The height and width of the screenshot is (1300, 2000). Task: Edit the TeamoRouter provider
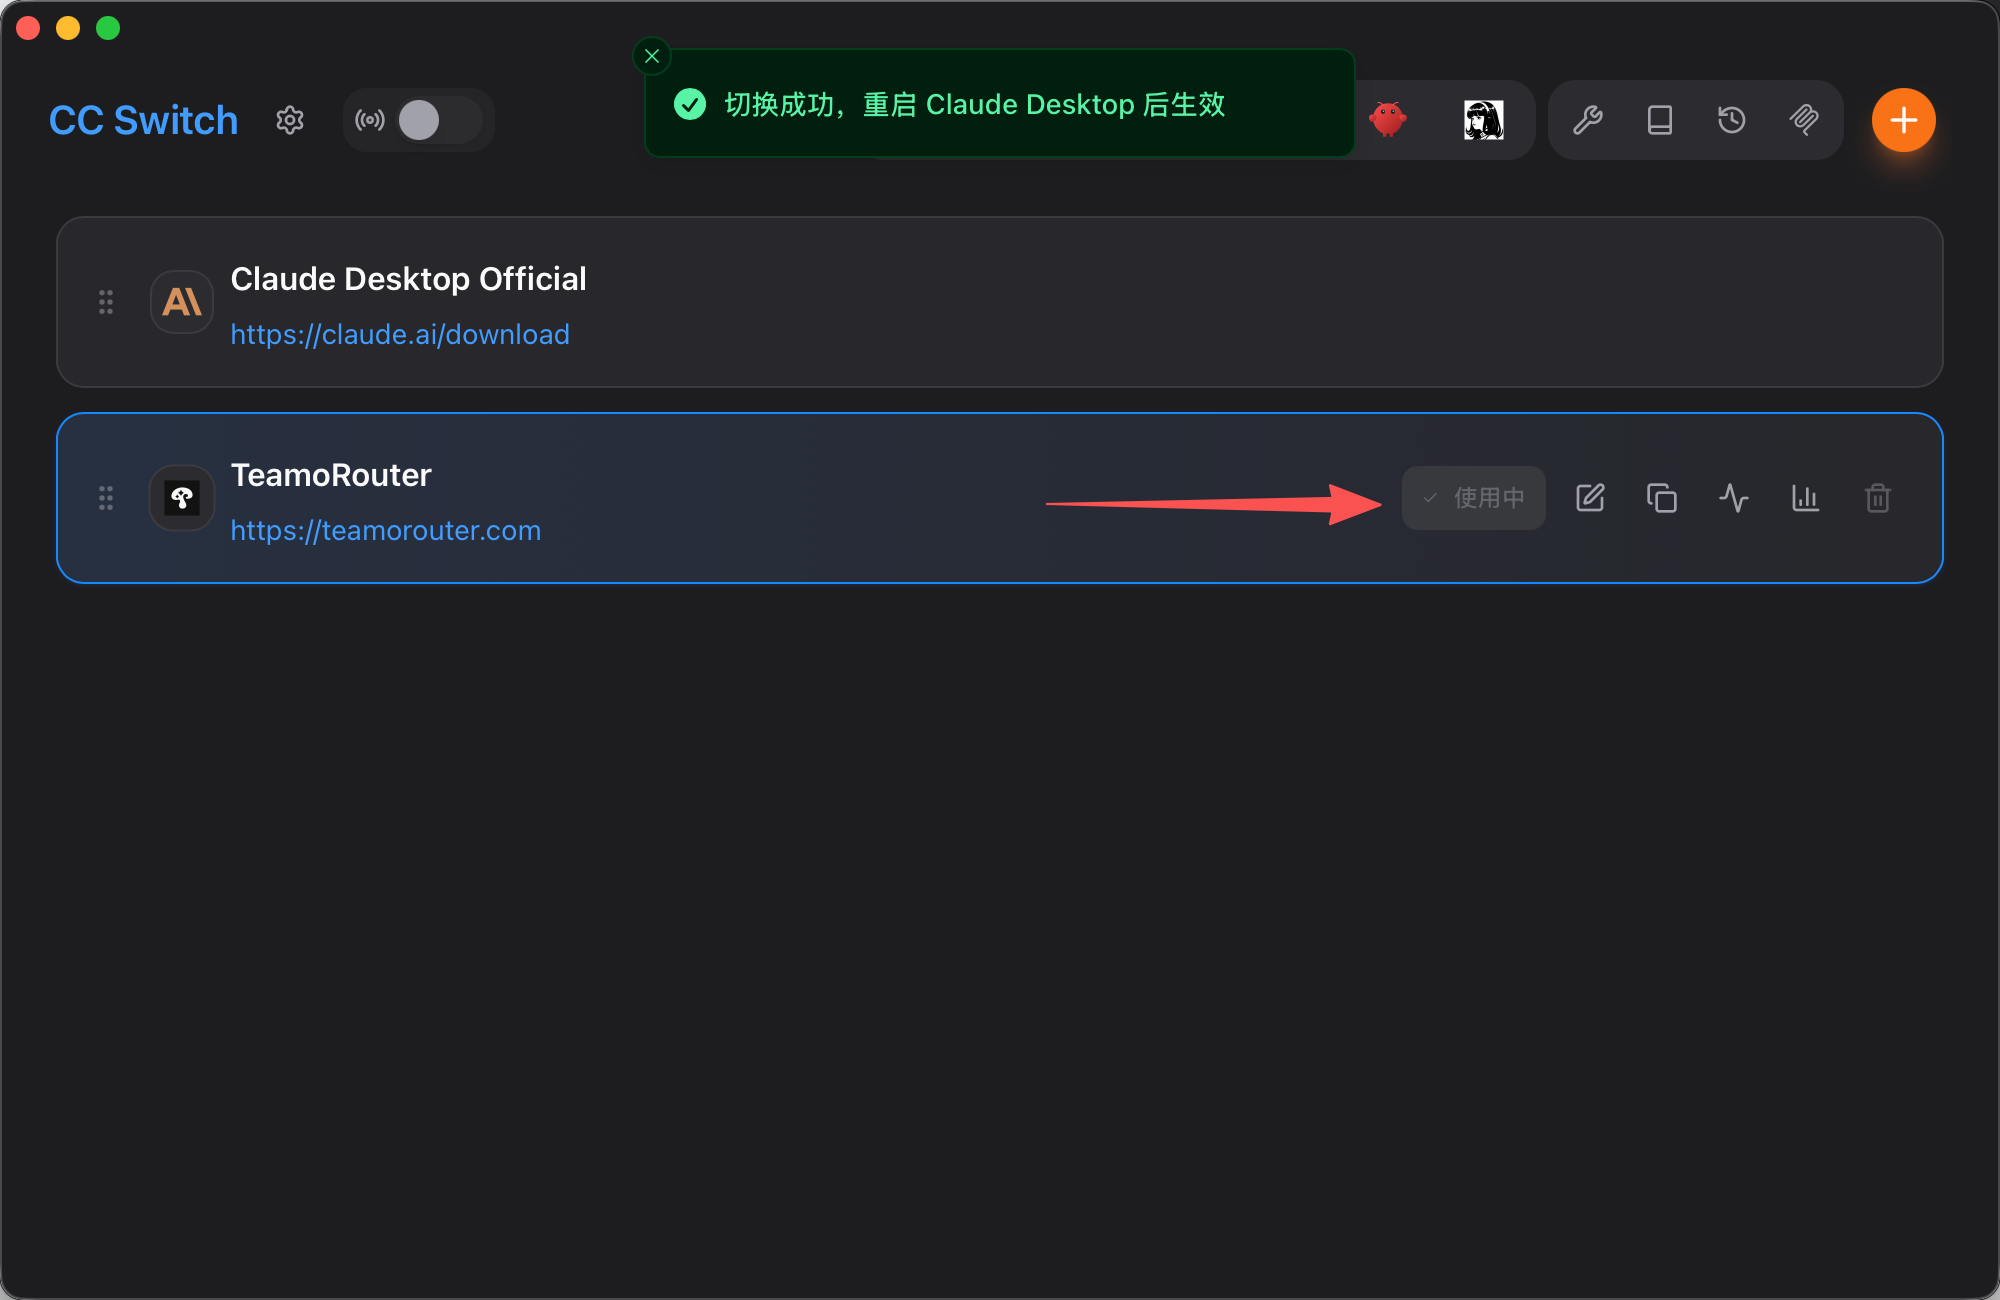tap(1590, 498)
